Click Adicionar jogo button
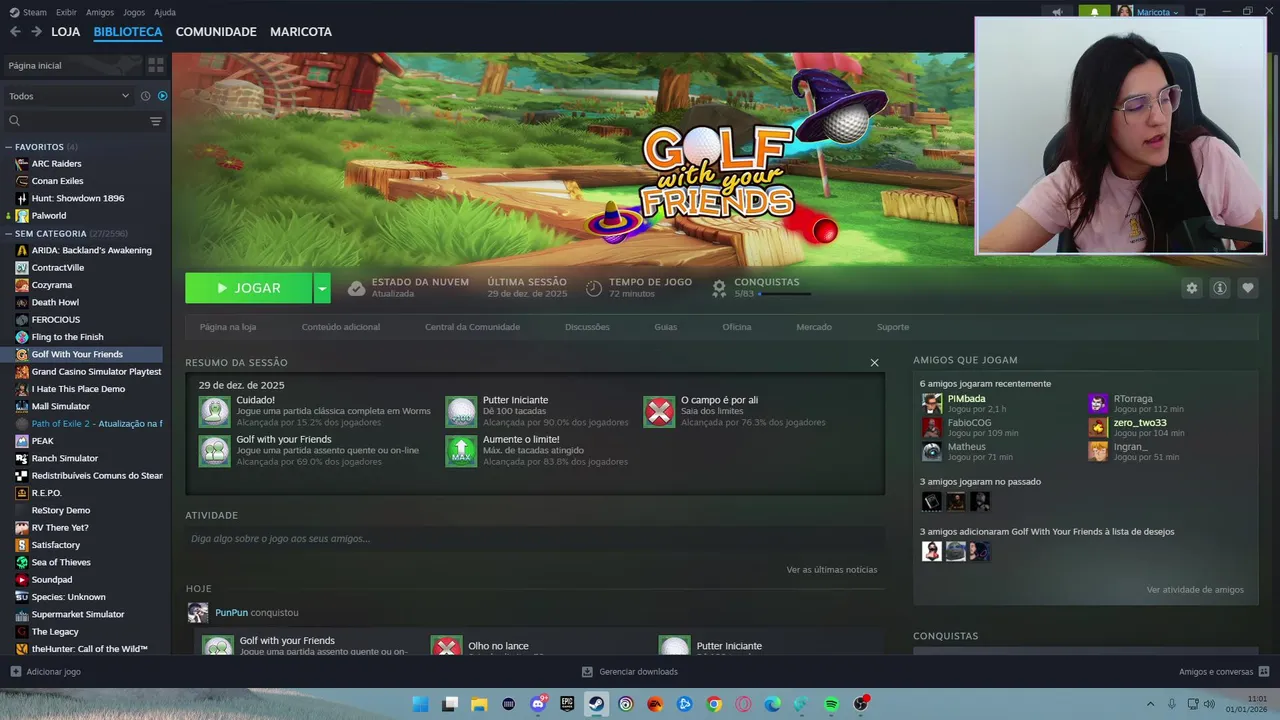This screenshot has height=720, width=1280. pyautogui.click(x=46, y=672)
